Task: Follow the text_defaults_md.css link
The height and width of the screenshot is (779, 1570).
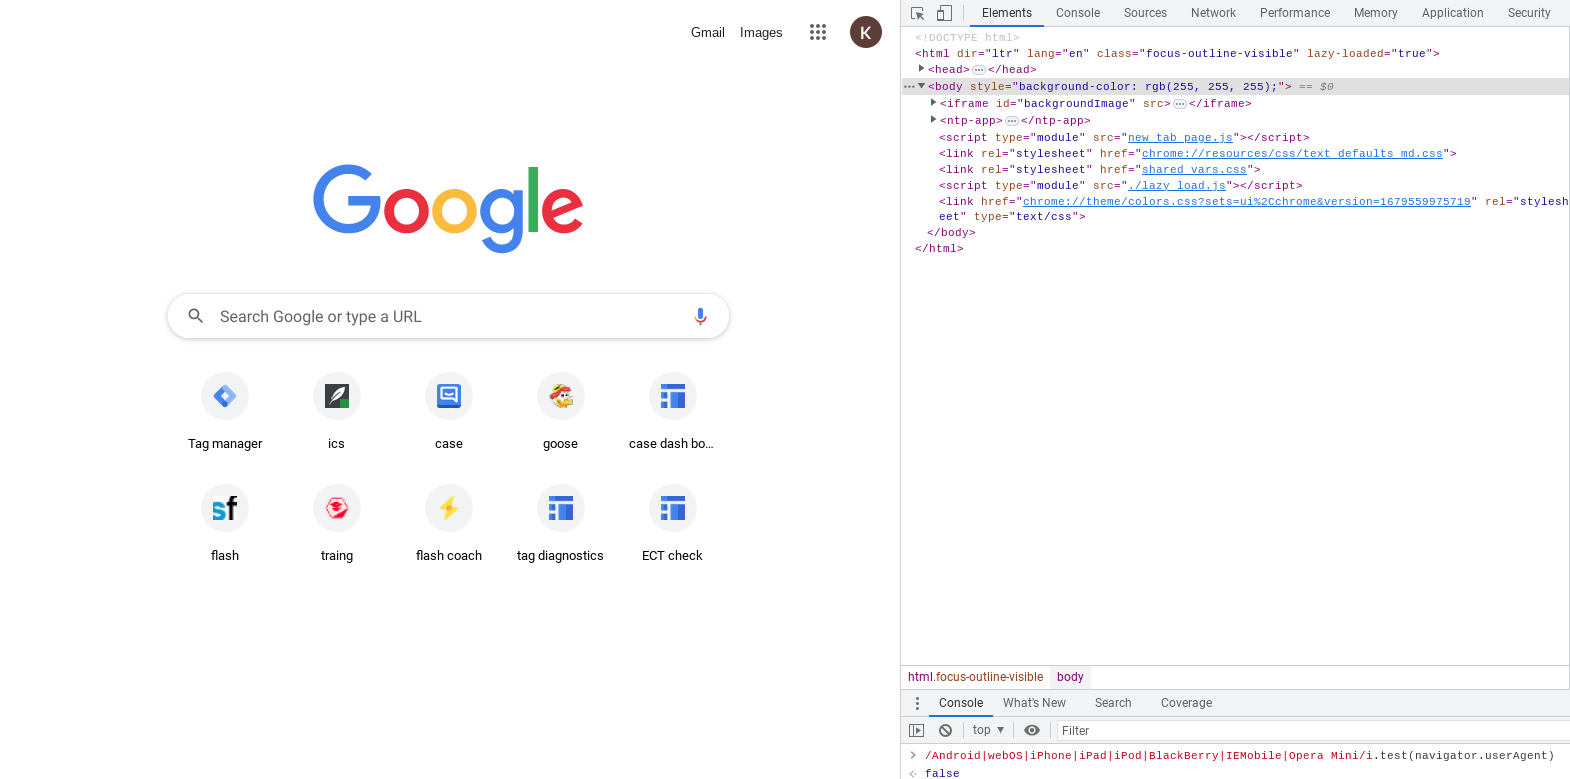Action: (x=1292, y=154)
